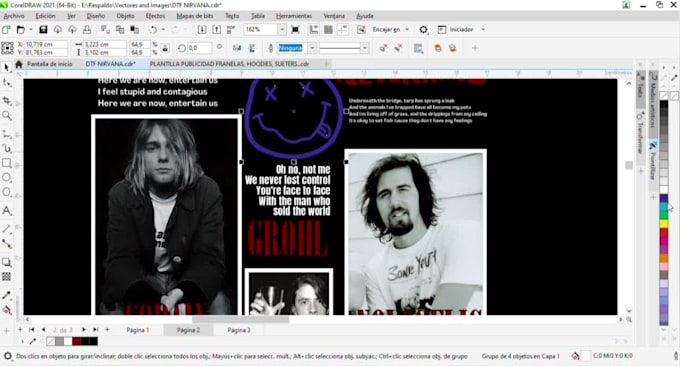Open the Archivo menu
This screenshot has width=680, height=366.
pos(14,16)
